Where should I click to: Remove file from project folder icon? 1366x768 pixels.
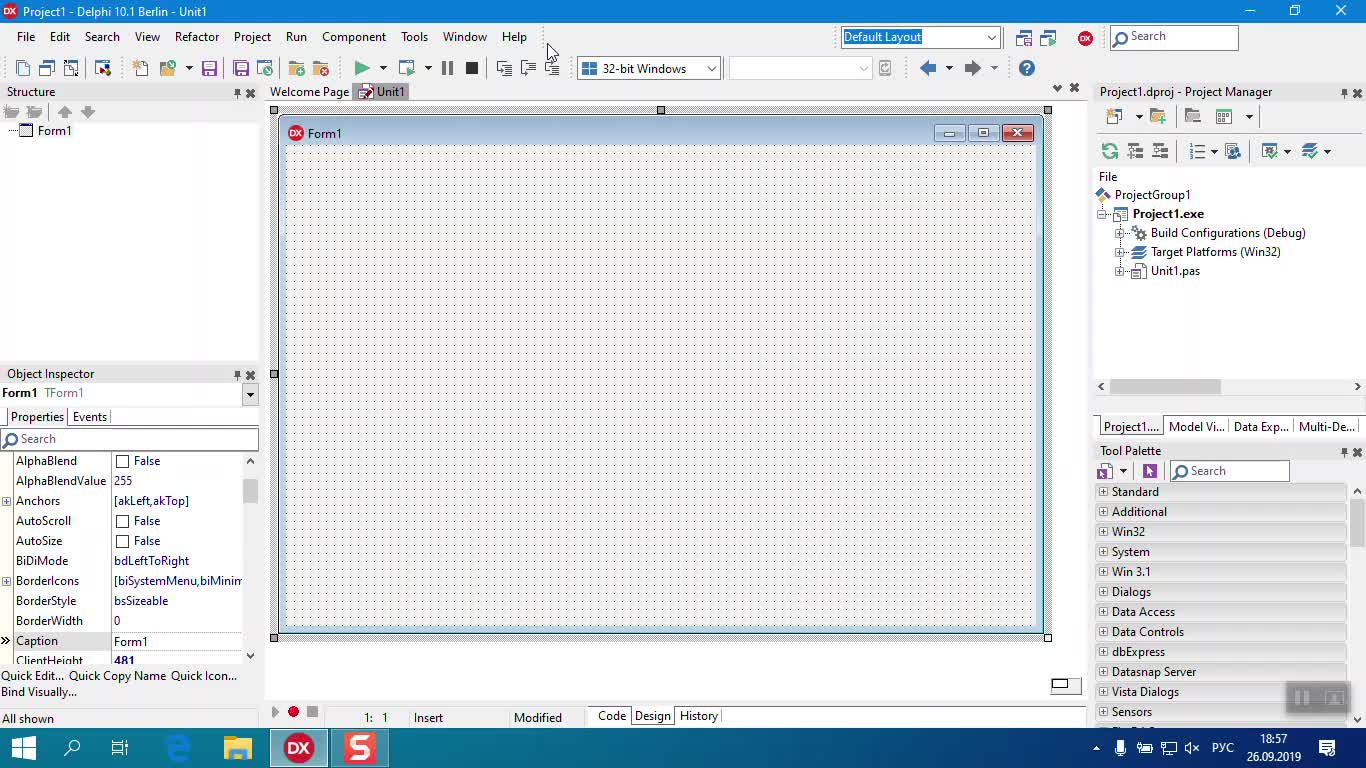[321, 68]
